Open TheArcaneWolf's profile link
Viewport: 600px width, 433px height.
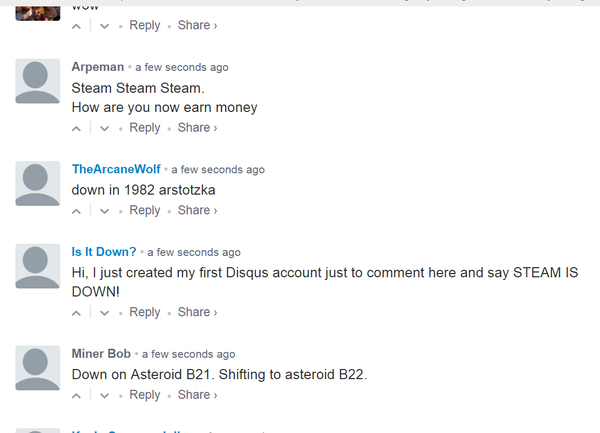(x=116, y=169)
